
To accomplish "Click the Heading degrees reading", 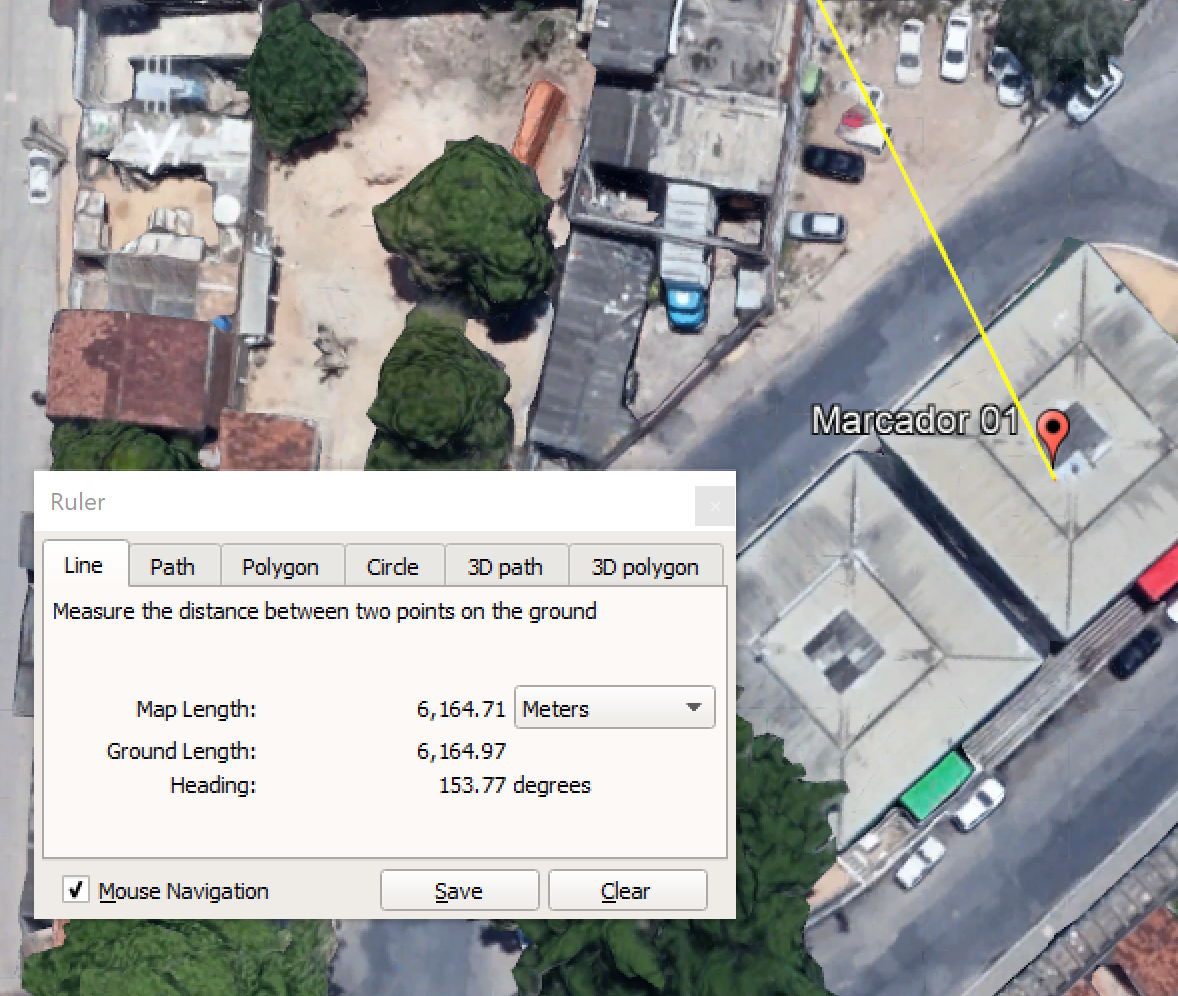I will [x=514, y=785].
